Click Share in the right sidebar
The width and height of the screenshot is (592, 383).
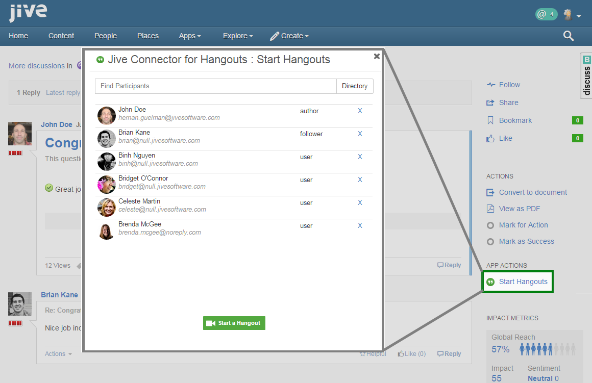click(x=502, y=103)
